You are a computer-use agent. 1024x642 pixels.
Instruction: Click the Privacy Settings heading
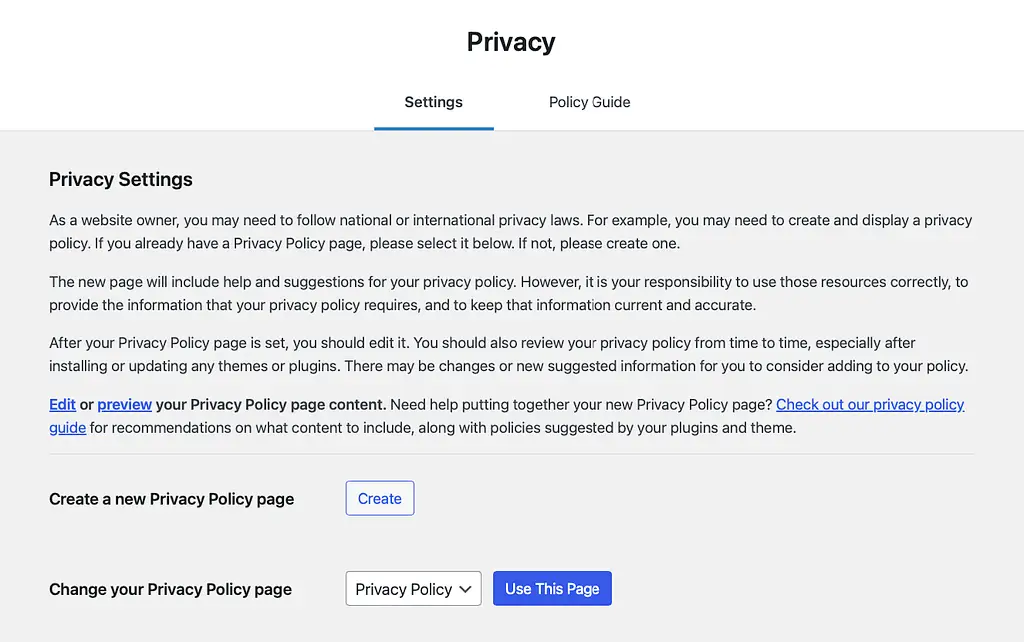tap(120, 179)
